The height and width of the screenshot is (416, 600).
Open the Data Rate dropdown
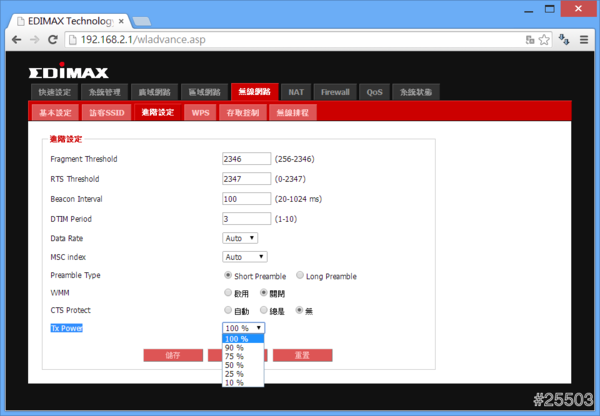(240, 238)
